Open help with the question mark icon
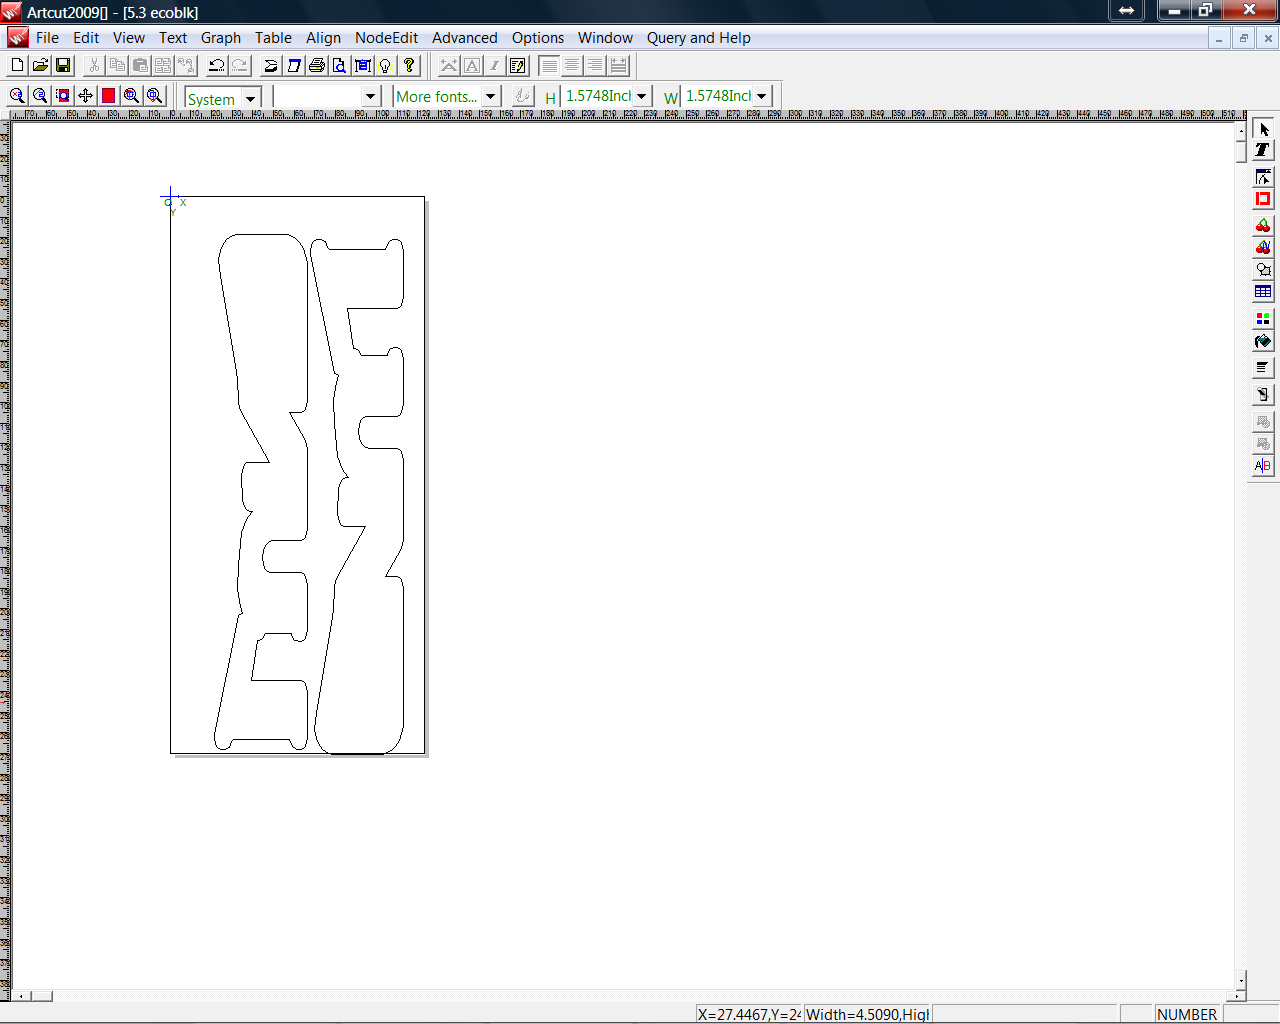 (x=409, y=65)
